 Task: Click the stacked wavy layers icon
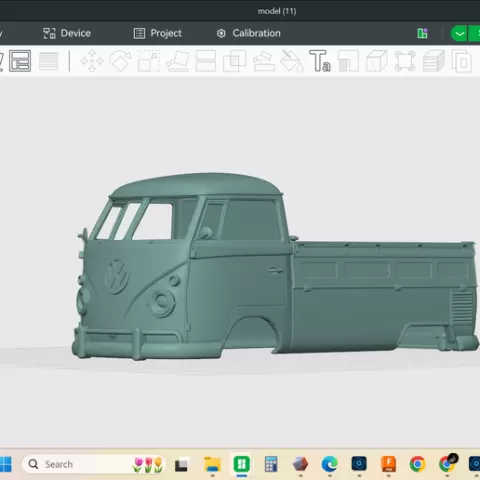tap(434, 61)
